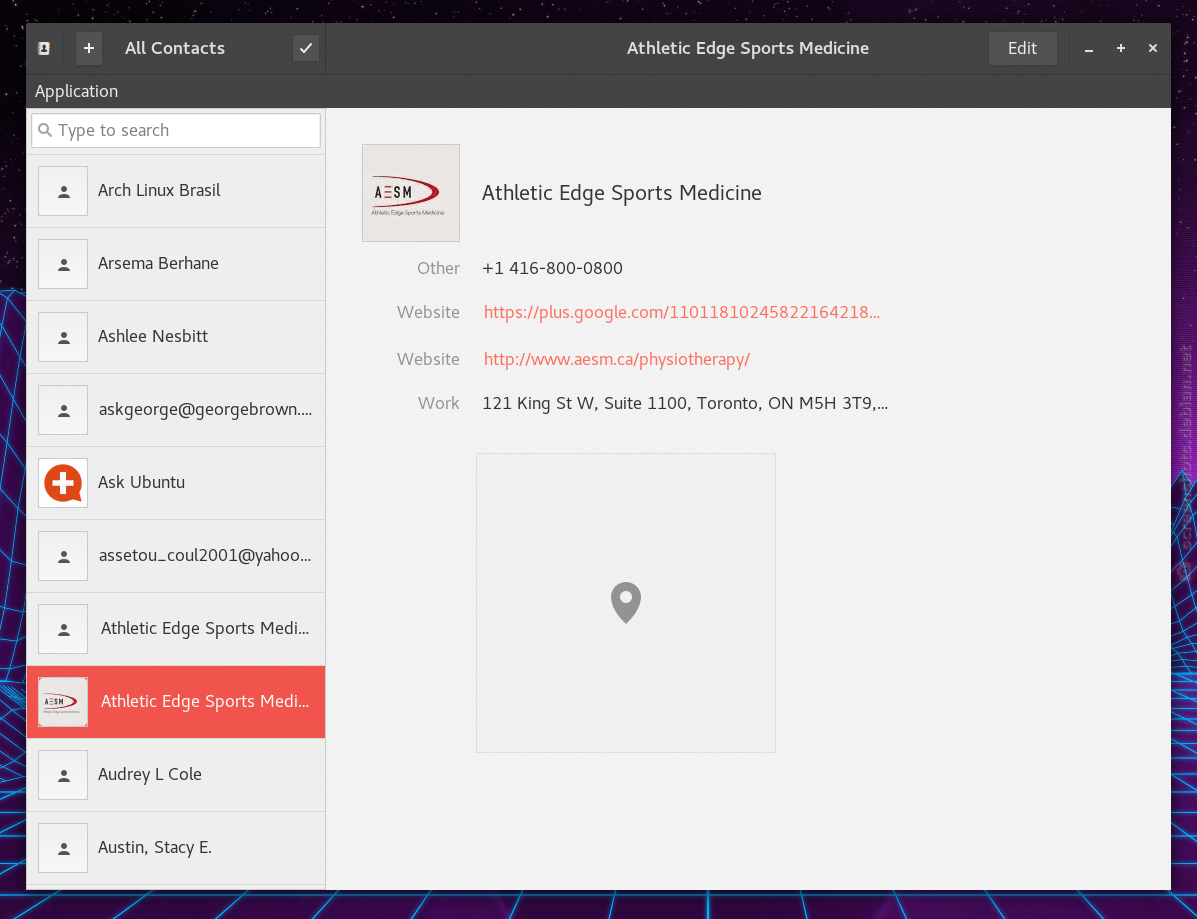Screen dimensions: 1197x919
Task: Click the Other phone label
Action: pos(438,268)
